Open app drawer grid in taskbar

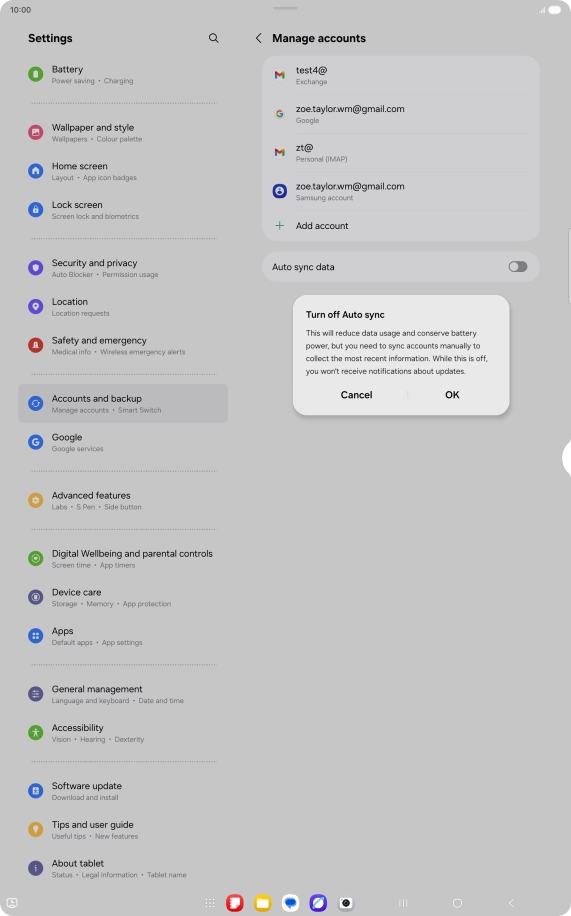[x=210, y=903]
